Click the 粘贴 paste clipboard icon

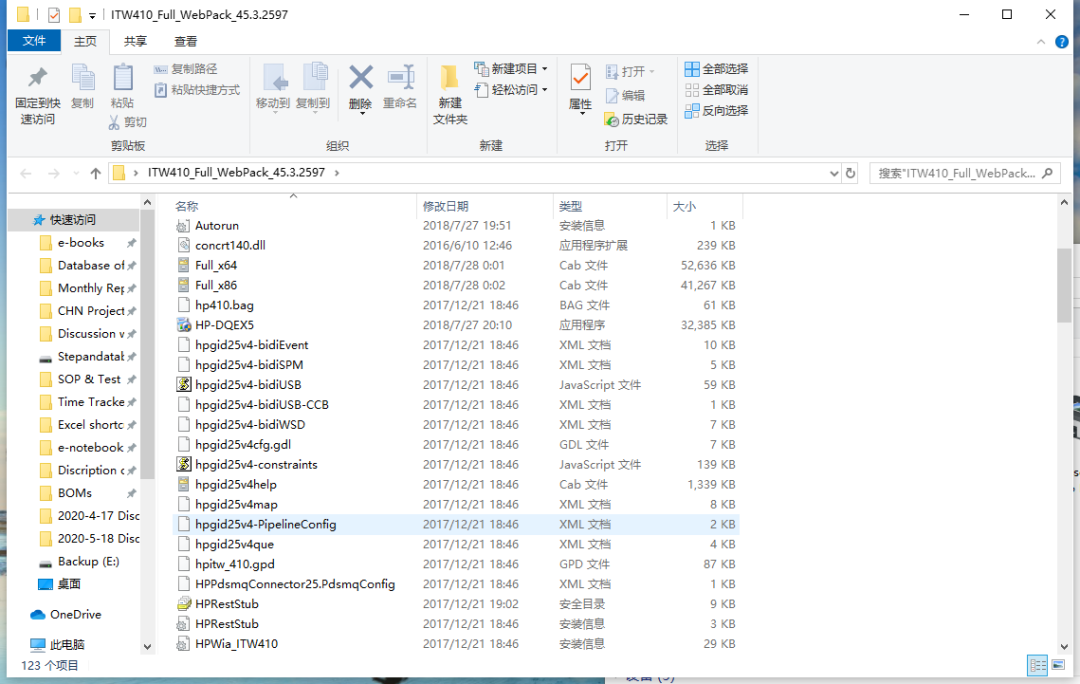[x=123, y=77]
